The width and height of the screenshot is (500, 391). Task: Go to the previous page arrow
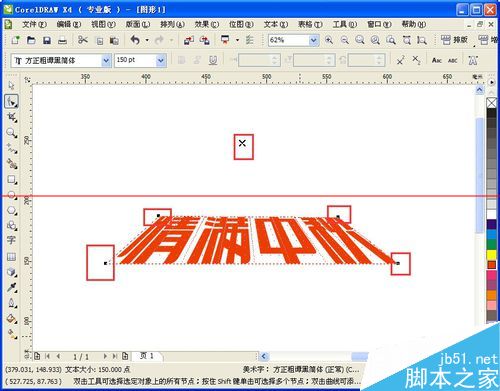[58, 356]
